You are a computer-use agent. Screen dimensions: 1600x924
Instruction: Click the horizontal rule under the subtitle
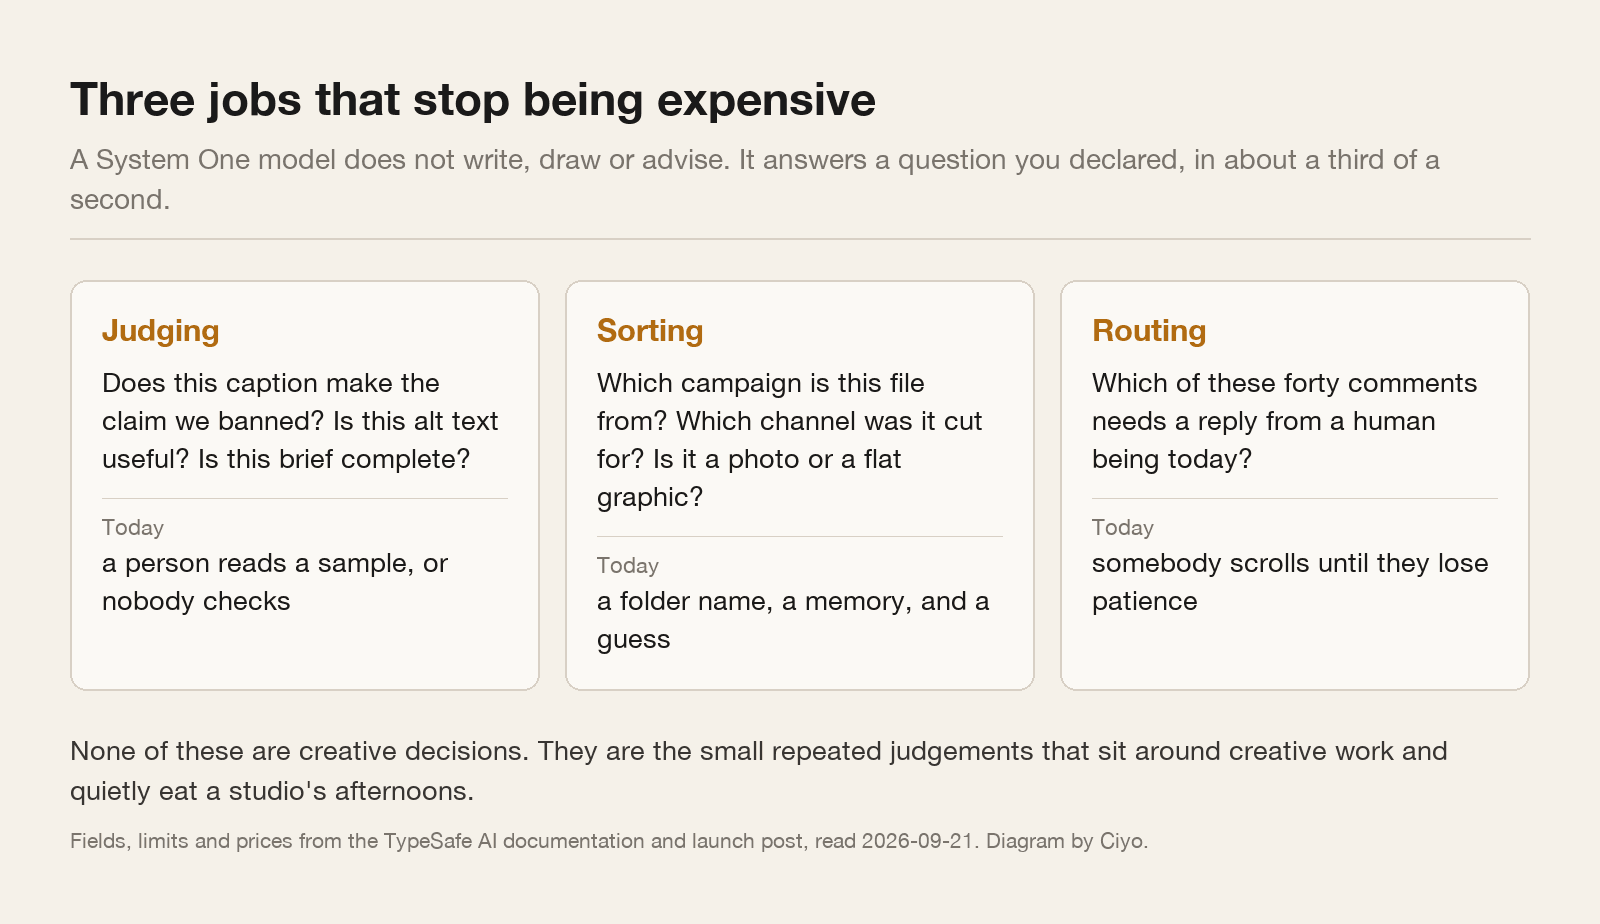(x=800, y=239)
